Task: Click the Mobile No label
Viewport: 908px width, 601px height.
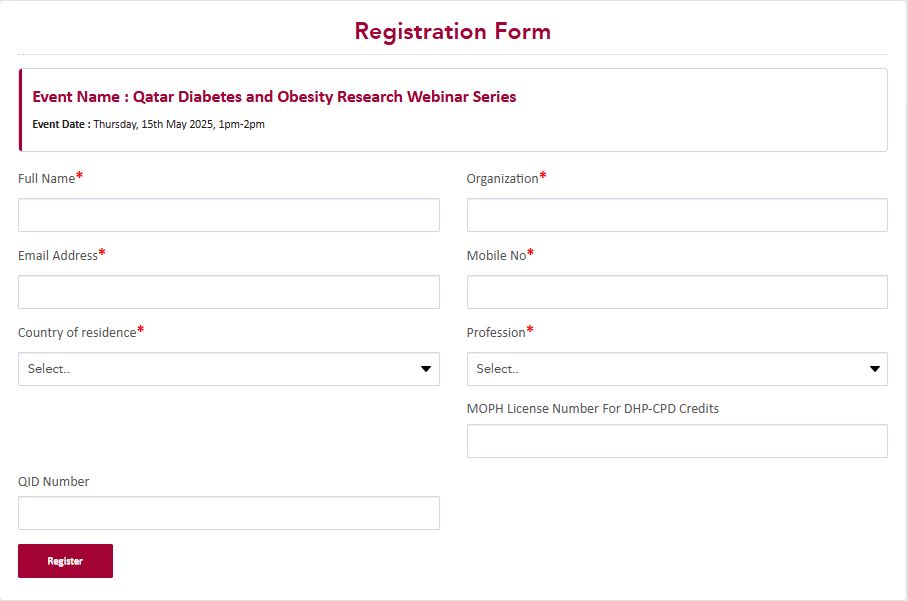Action: pyautogui.click(x=496, y=256)
